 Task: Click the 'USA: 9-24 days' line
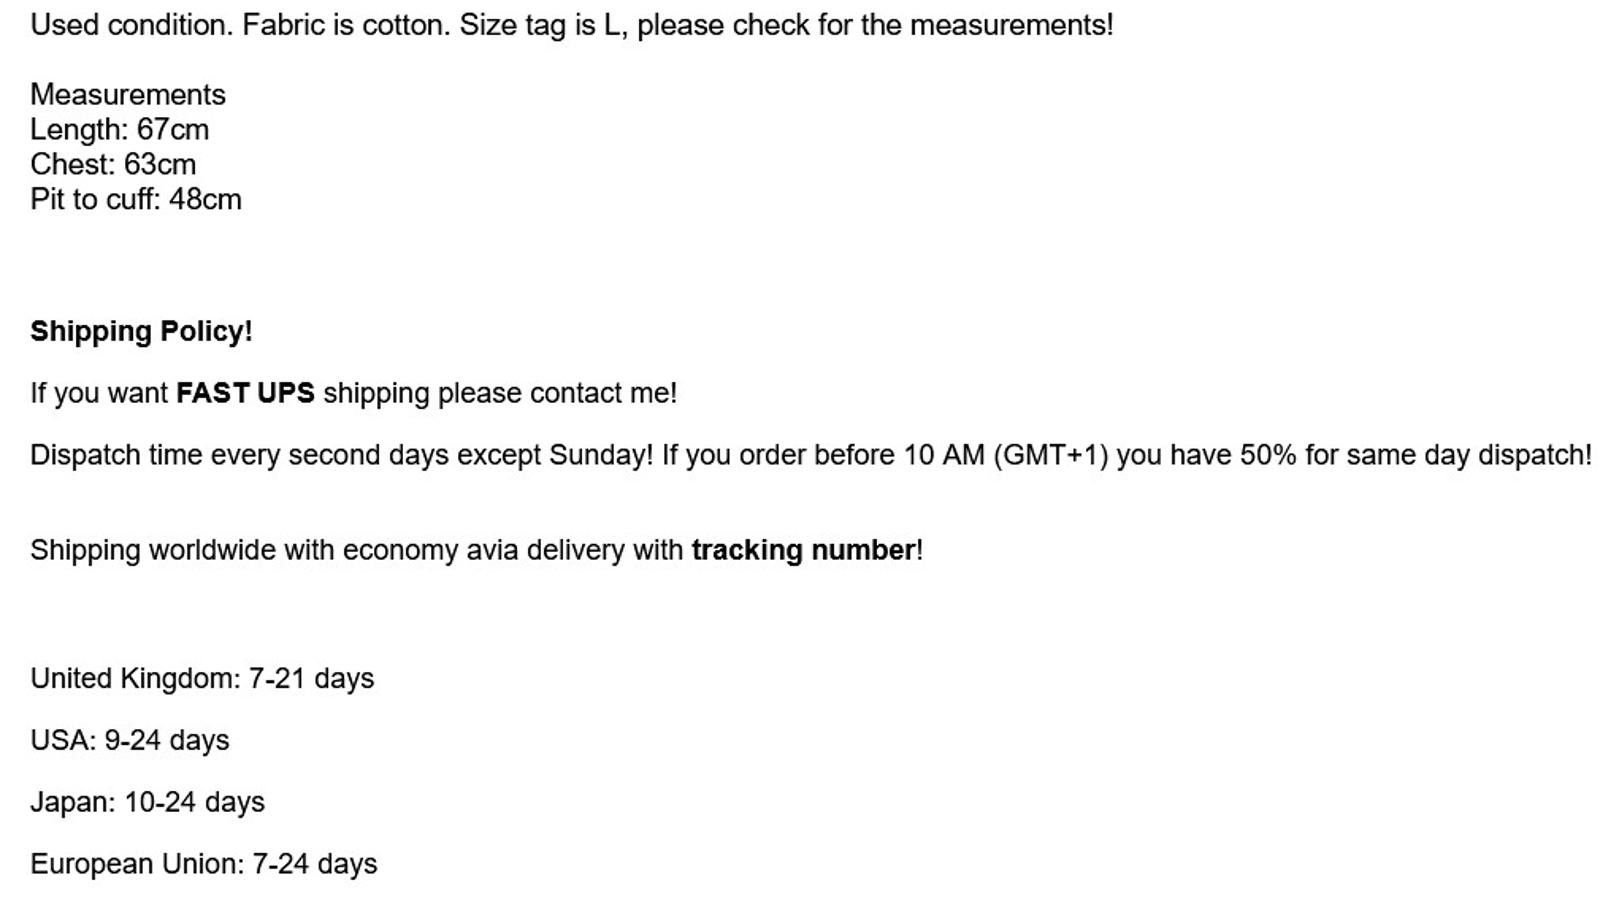[x=130, y=741]
